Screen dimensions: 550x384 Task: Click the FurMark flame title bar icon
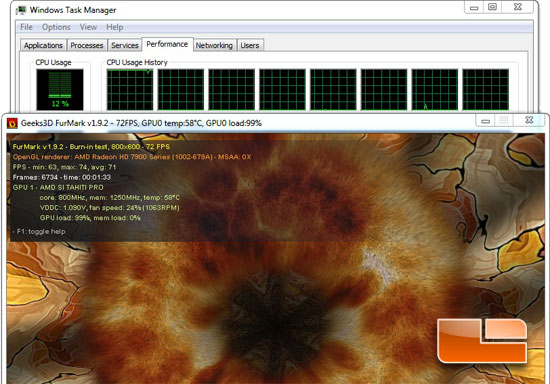click(x=13, y=123)
